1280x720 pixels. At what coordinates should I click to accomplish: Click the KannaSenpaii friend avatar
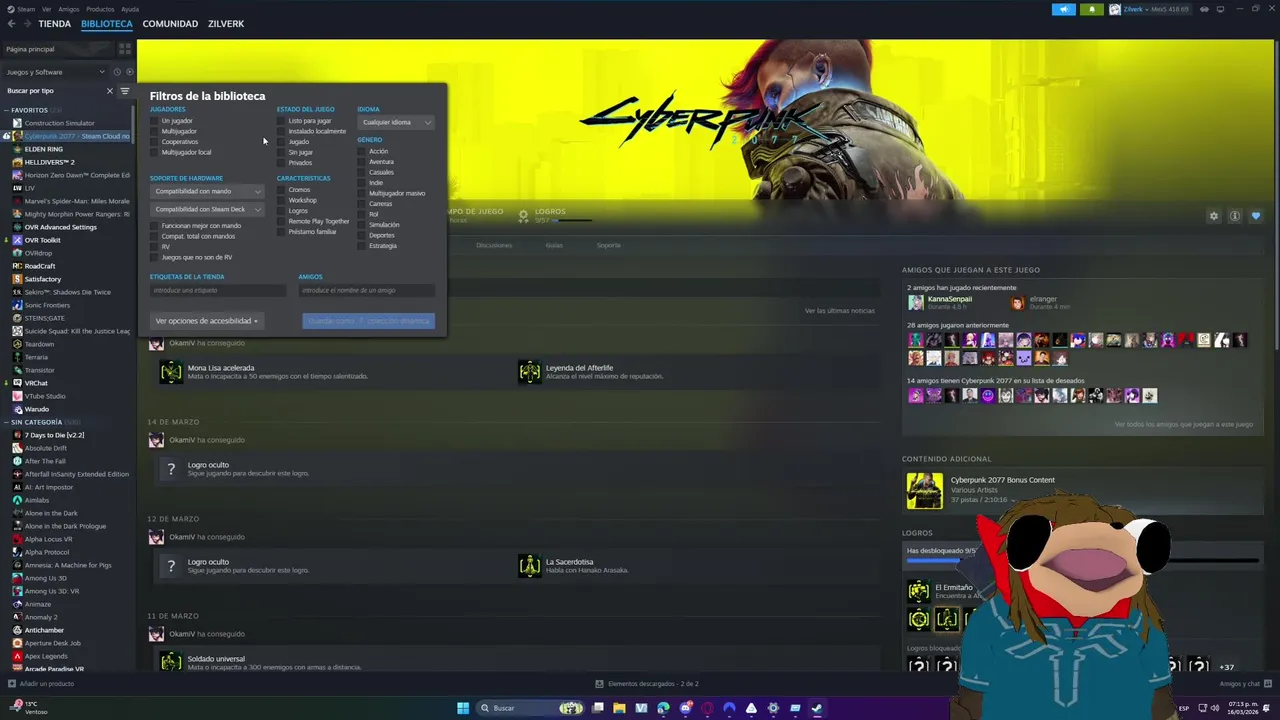coord(915,302)
